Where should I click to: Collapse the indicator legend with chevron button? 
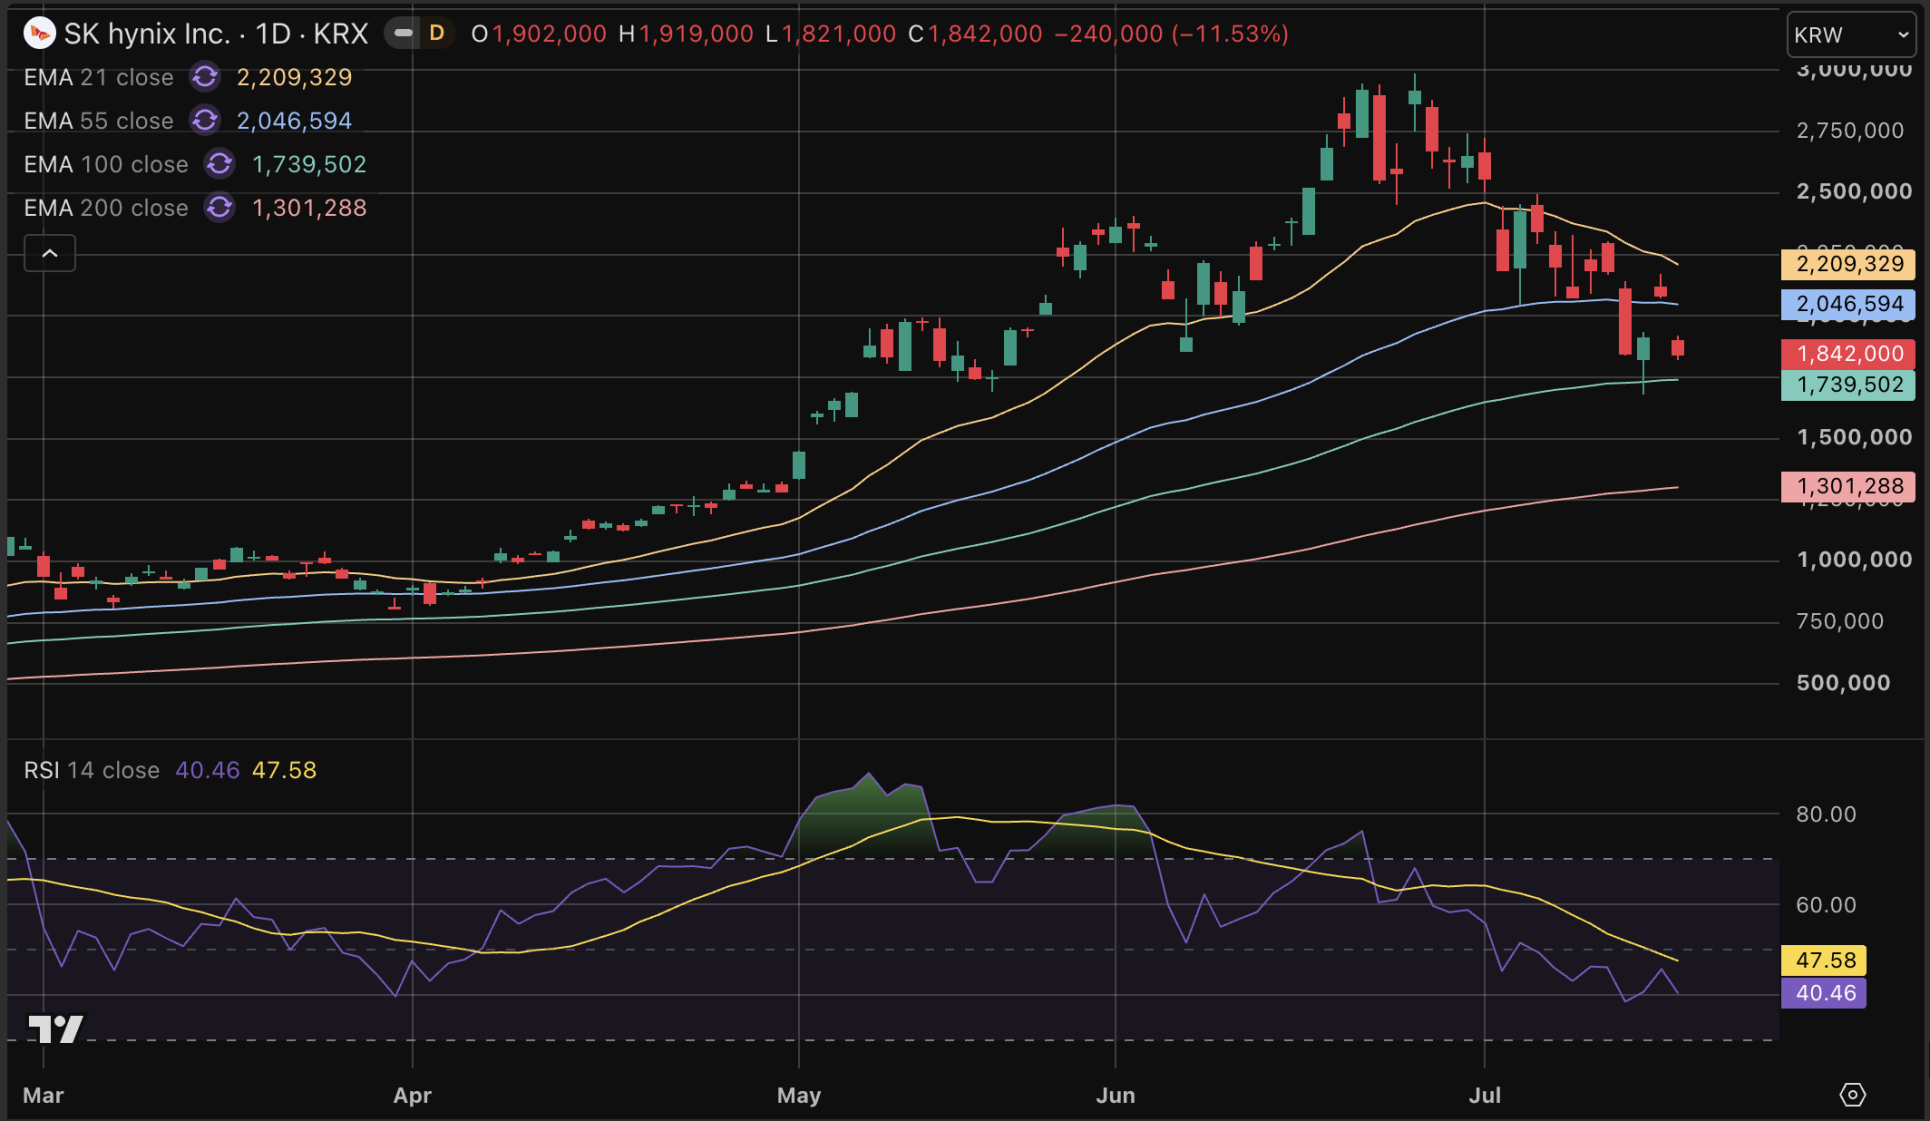(x=49, y=254)
